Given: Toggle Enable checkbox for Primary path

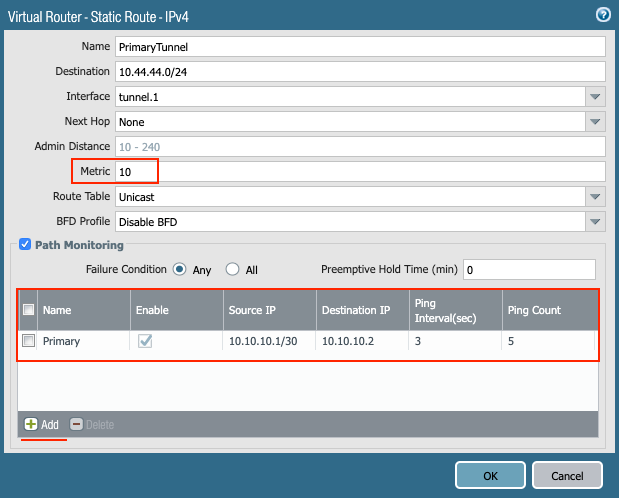Looking at the screenshot, I should pos(145,340).
